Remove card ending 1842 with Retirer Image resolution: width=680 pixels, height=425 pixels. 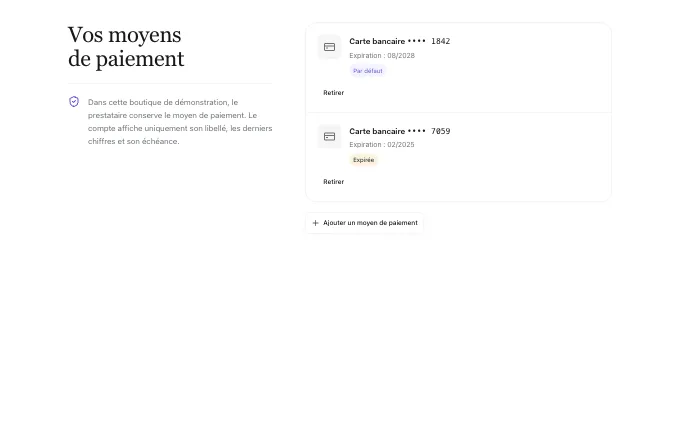point(333,93)
